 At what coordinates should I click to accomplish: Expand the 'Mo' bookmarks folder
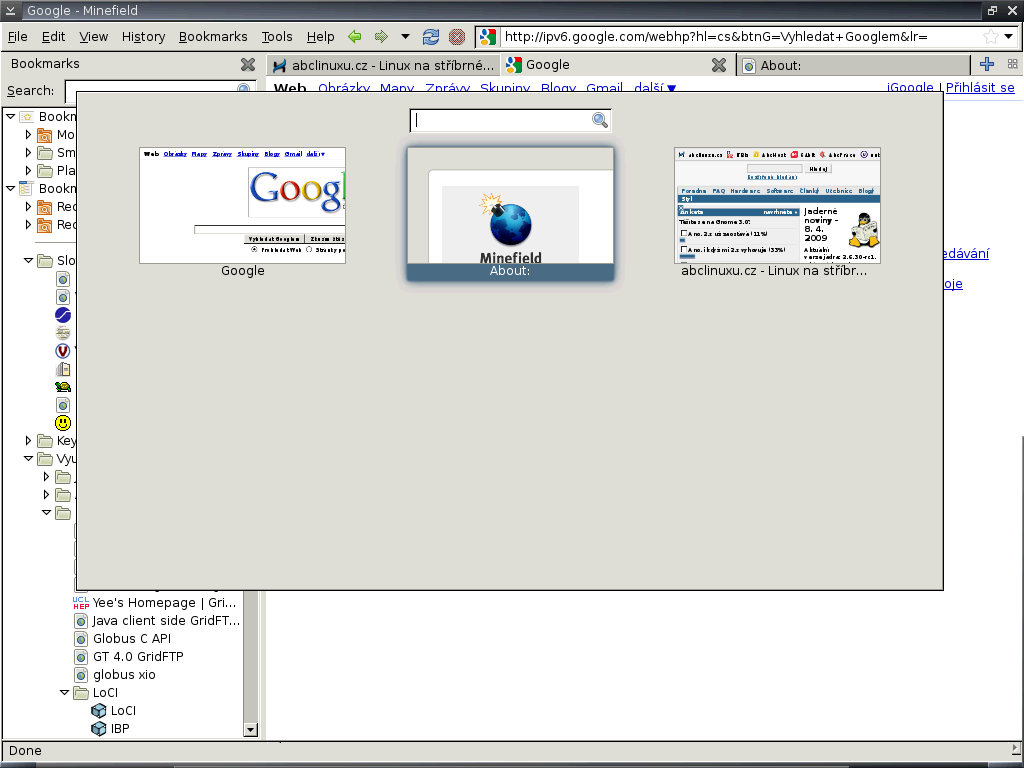28,135
